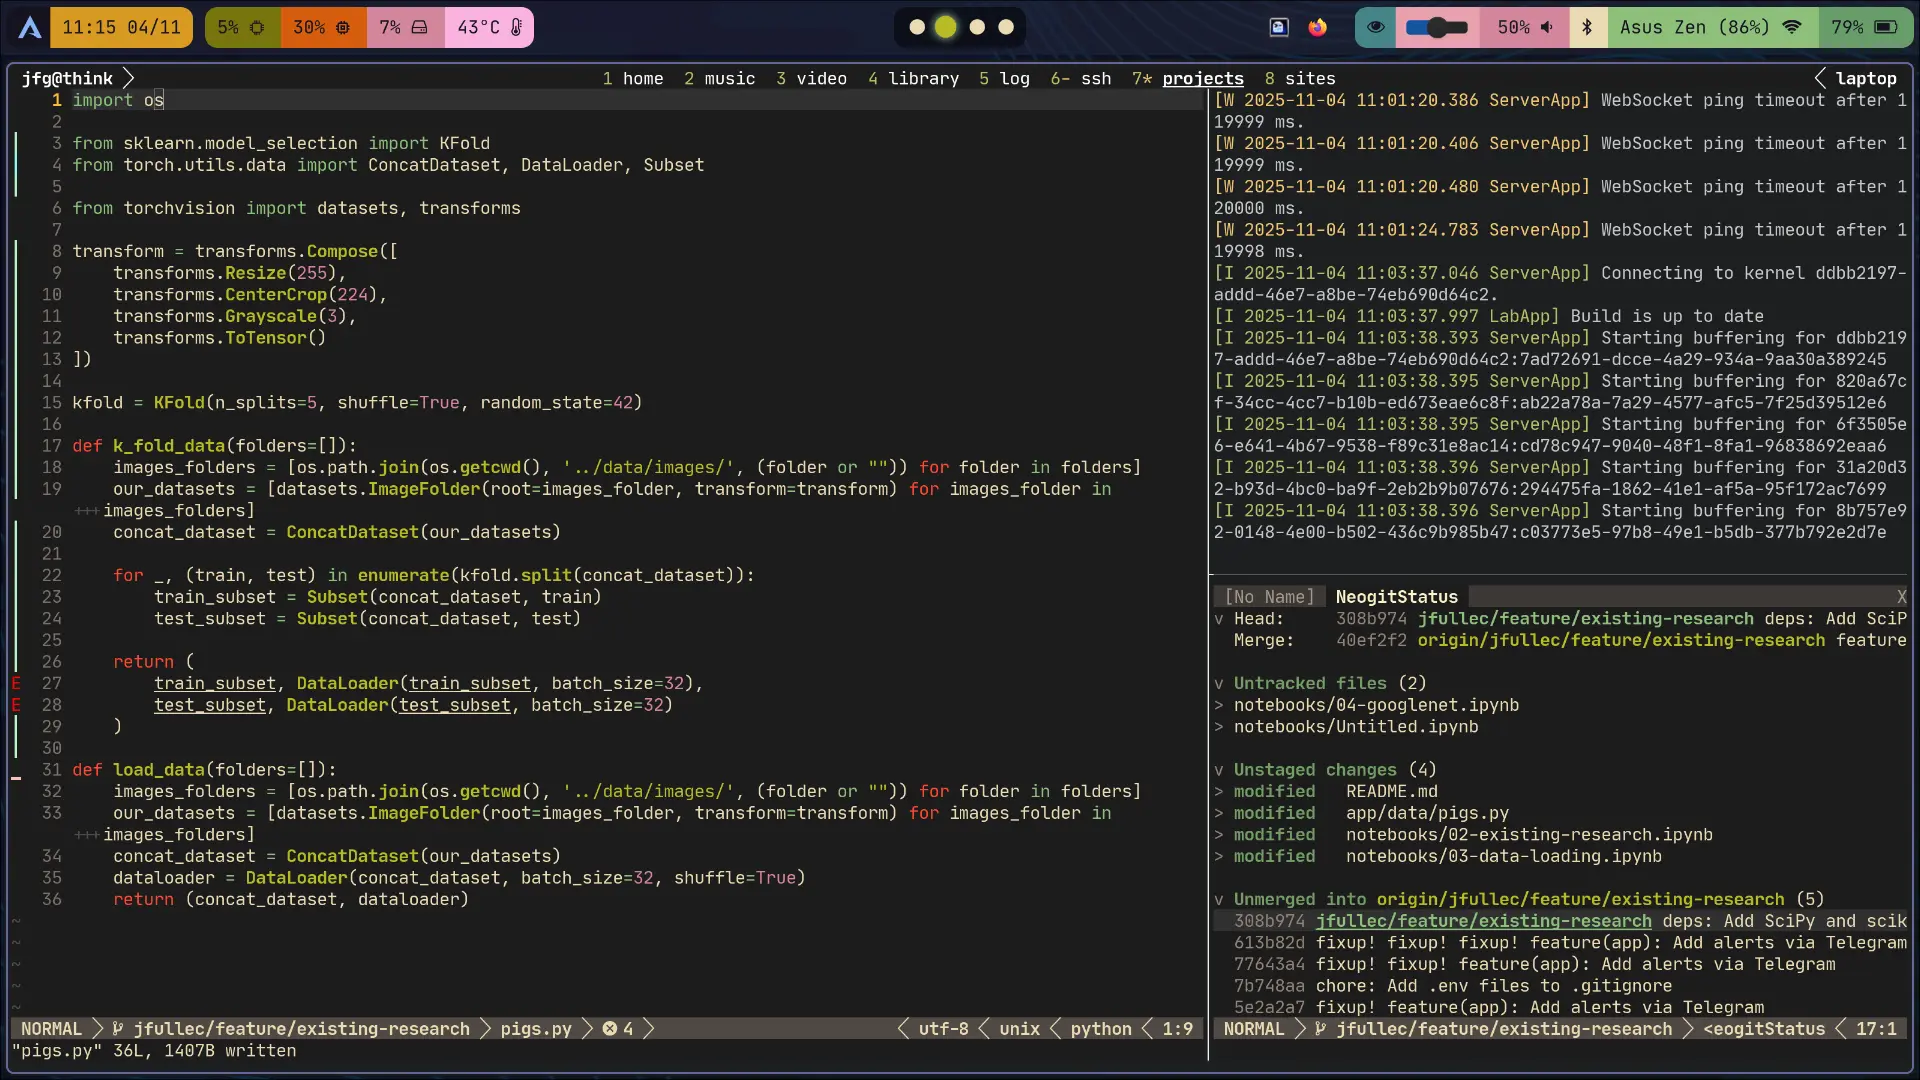
Task: Click the Bluetooth icon in the bar
Action: [x=1587, y=28]
